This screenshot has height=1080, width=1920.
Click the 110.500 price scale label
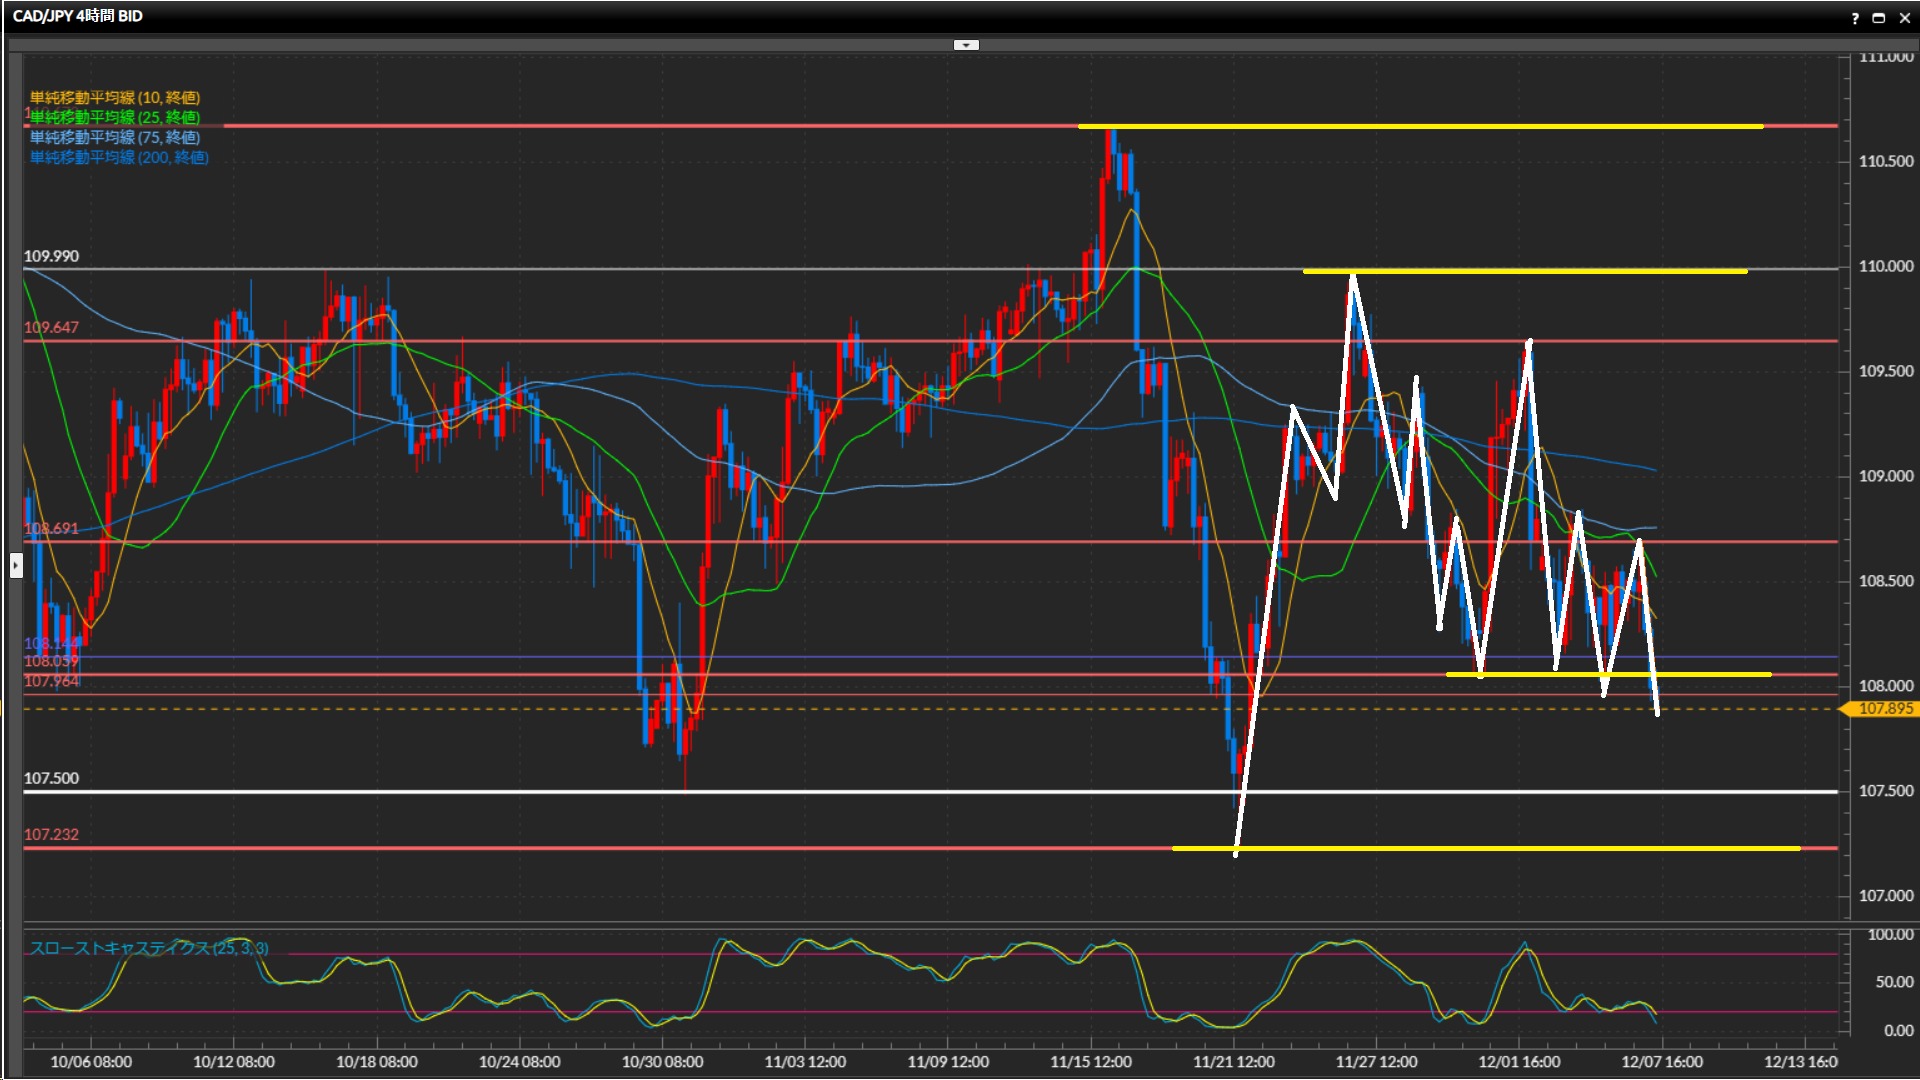pyautogui.click(x=1885, y=161)
